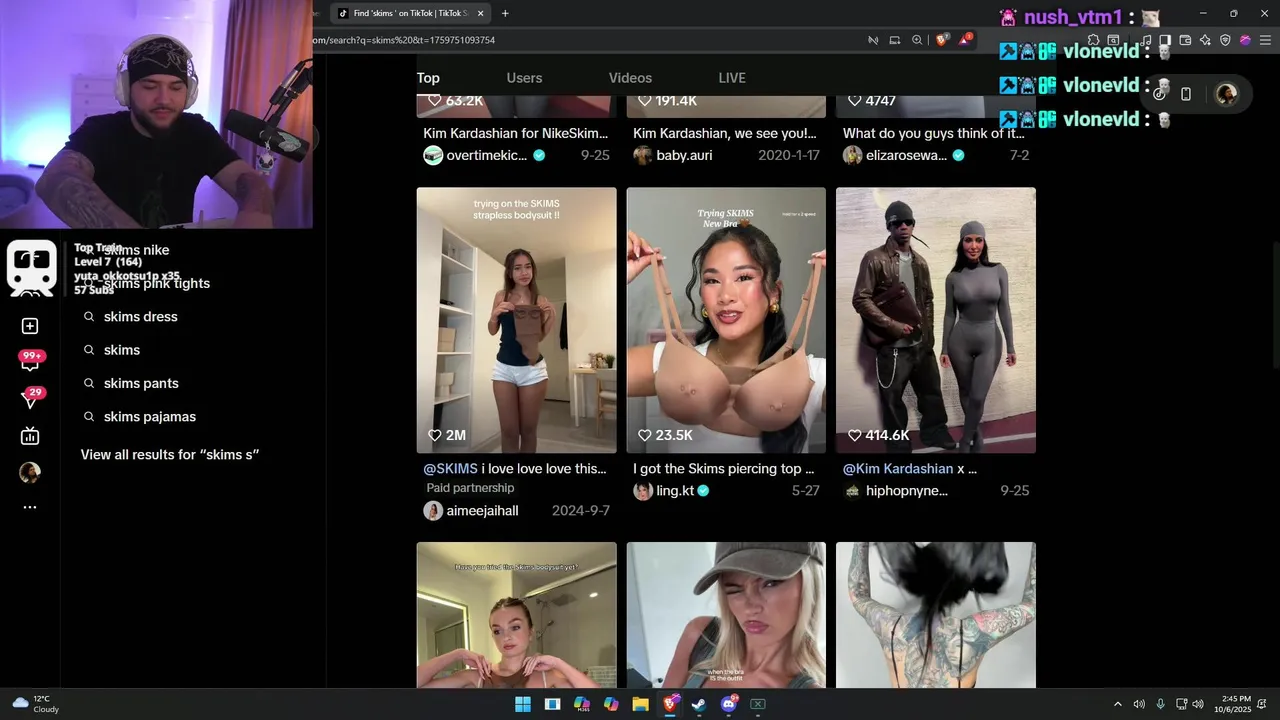Open File Explorer from the taskbar

pos(641,704)
